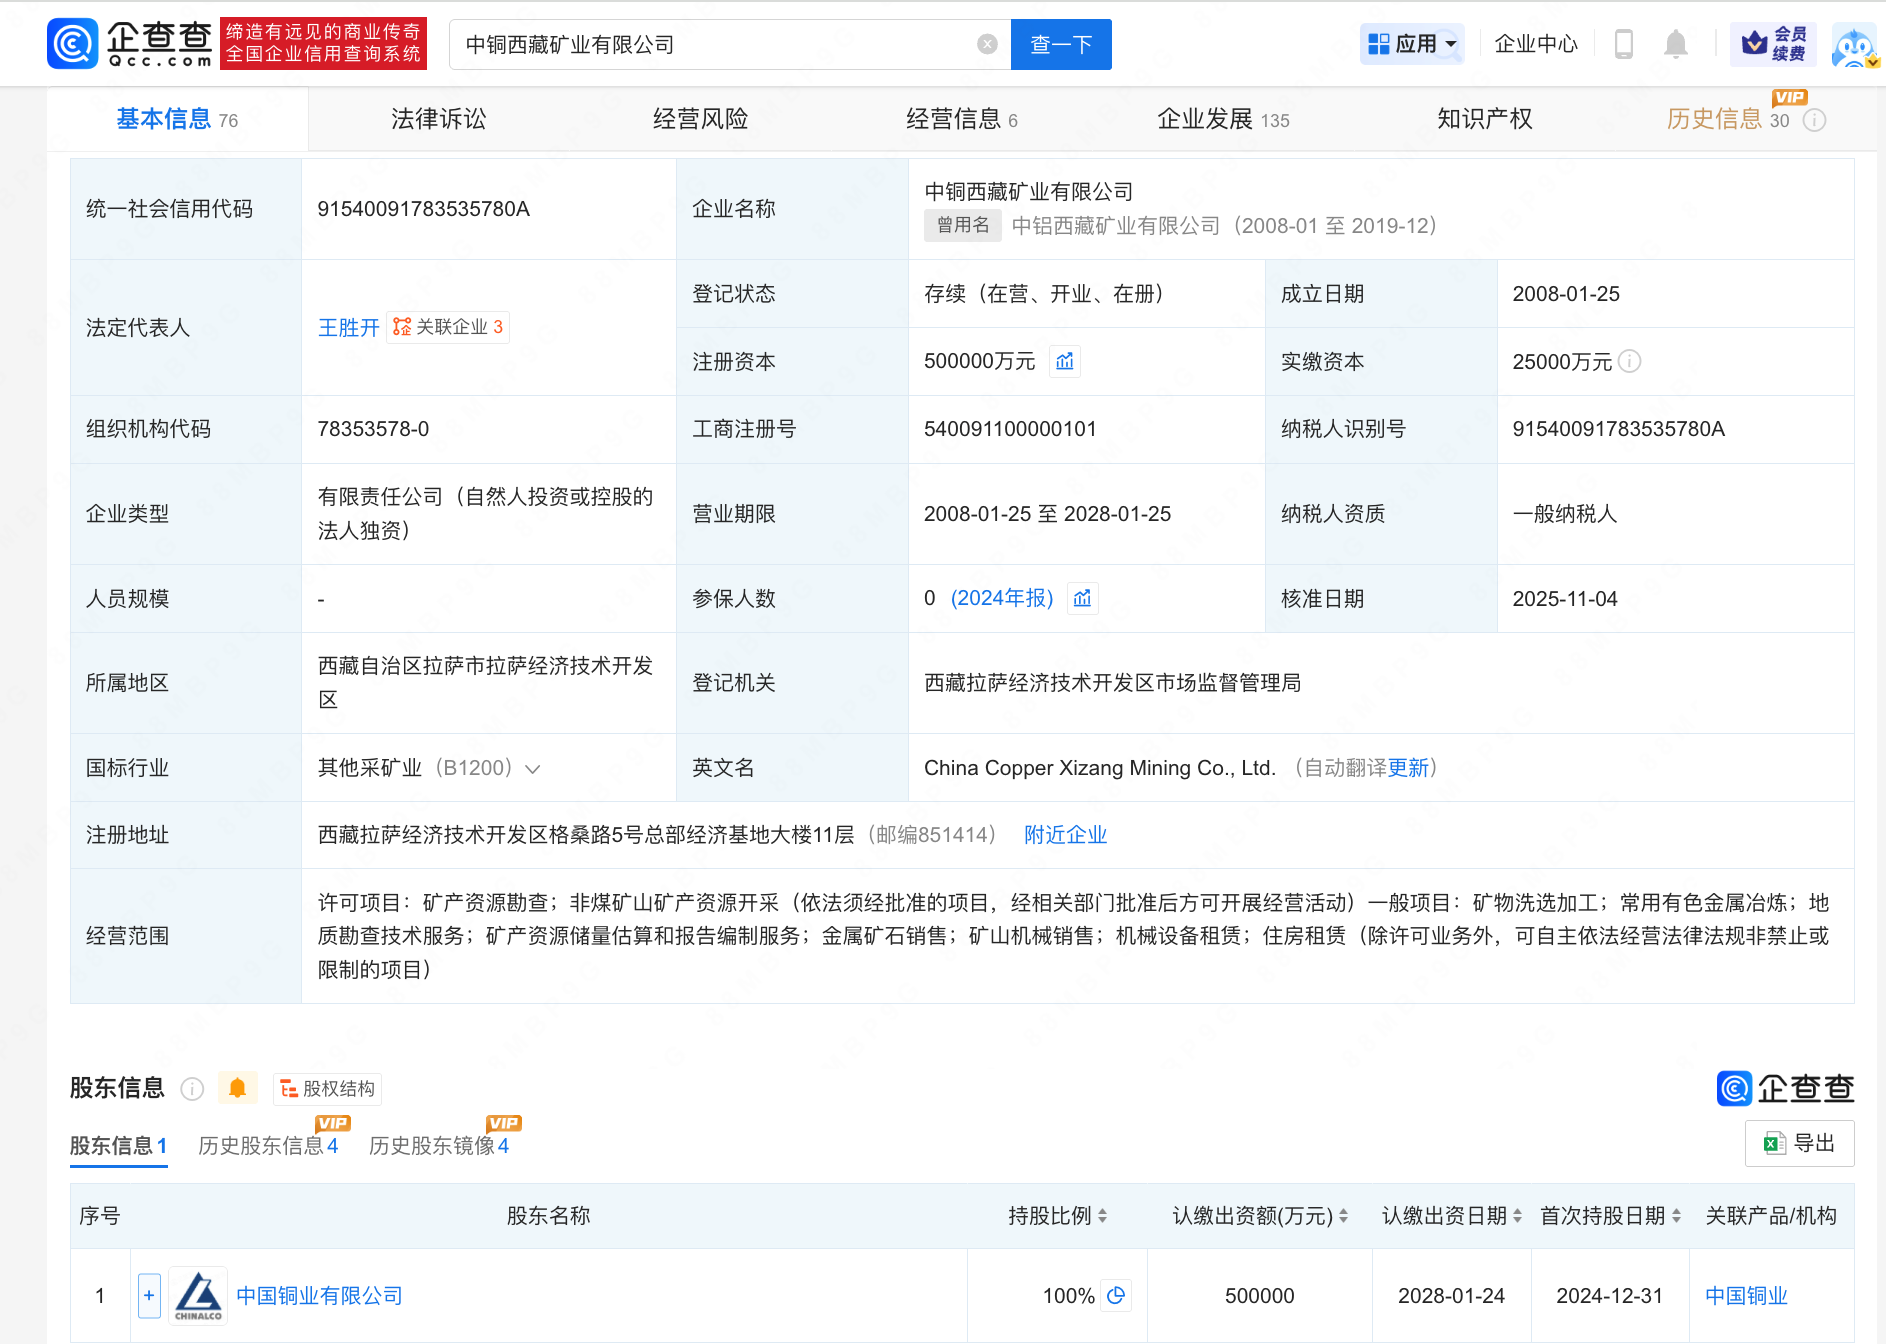Click the shareholder alert bell icon
Viewport: 1886px width, 1344px height.
[x=238, y=1088]
